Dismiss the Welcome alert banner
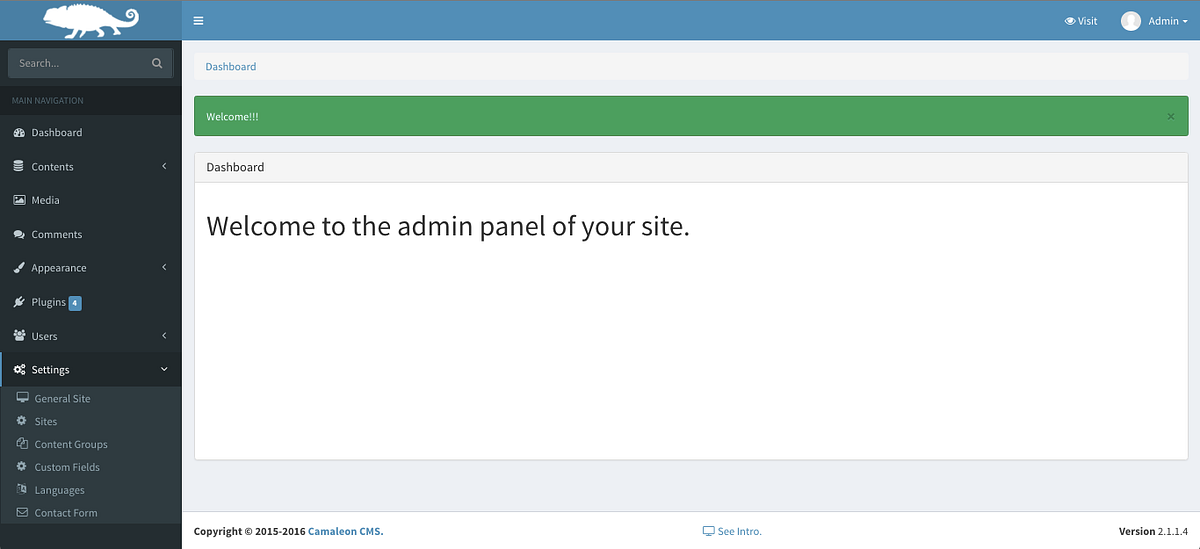1200x549 pixels. pos(1171,117)
